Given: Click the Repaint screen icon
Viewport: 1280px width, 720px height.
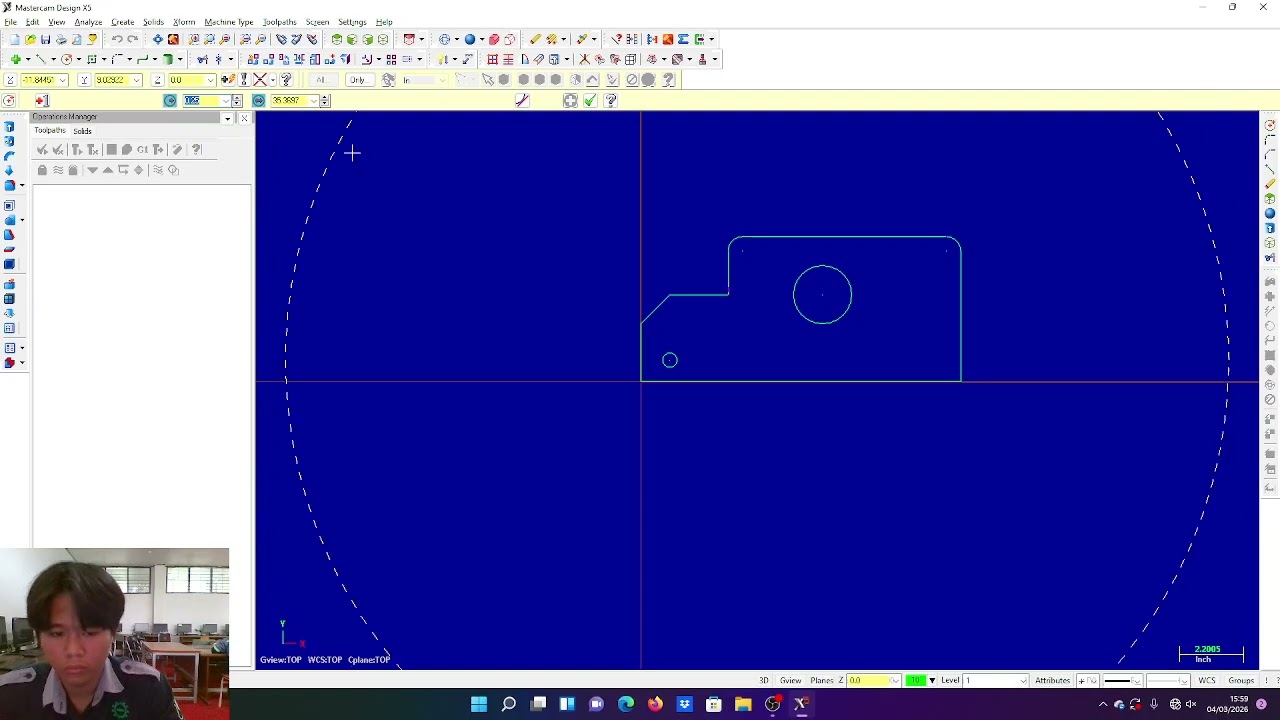Looking at the screenshot, I should pyautogui.click(x=173, y=39).
